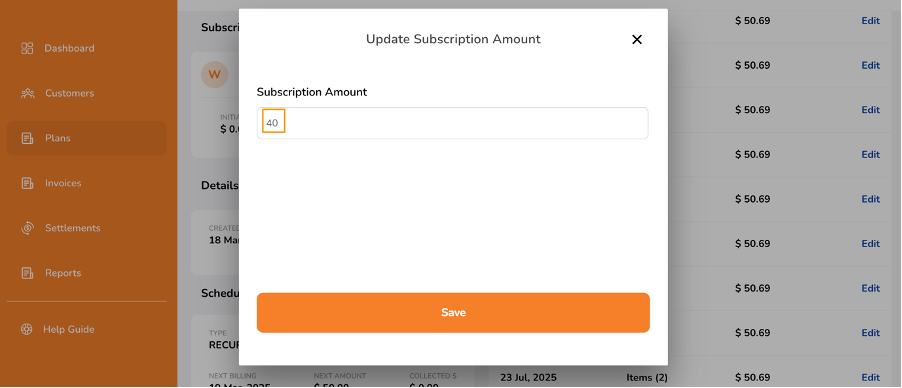Close the Update Subscription Amount dialog
902x388 pixels.
(x=637, y=40)
